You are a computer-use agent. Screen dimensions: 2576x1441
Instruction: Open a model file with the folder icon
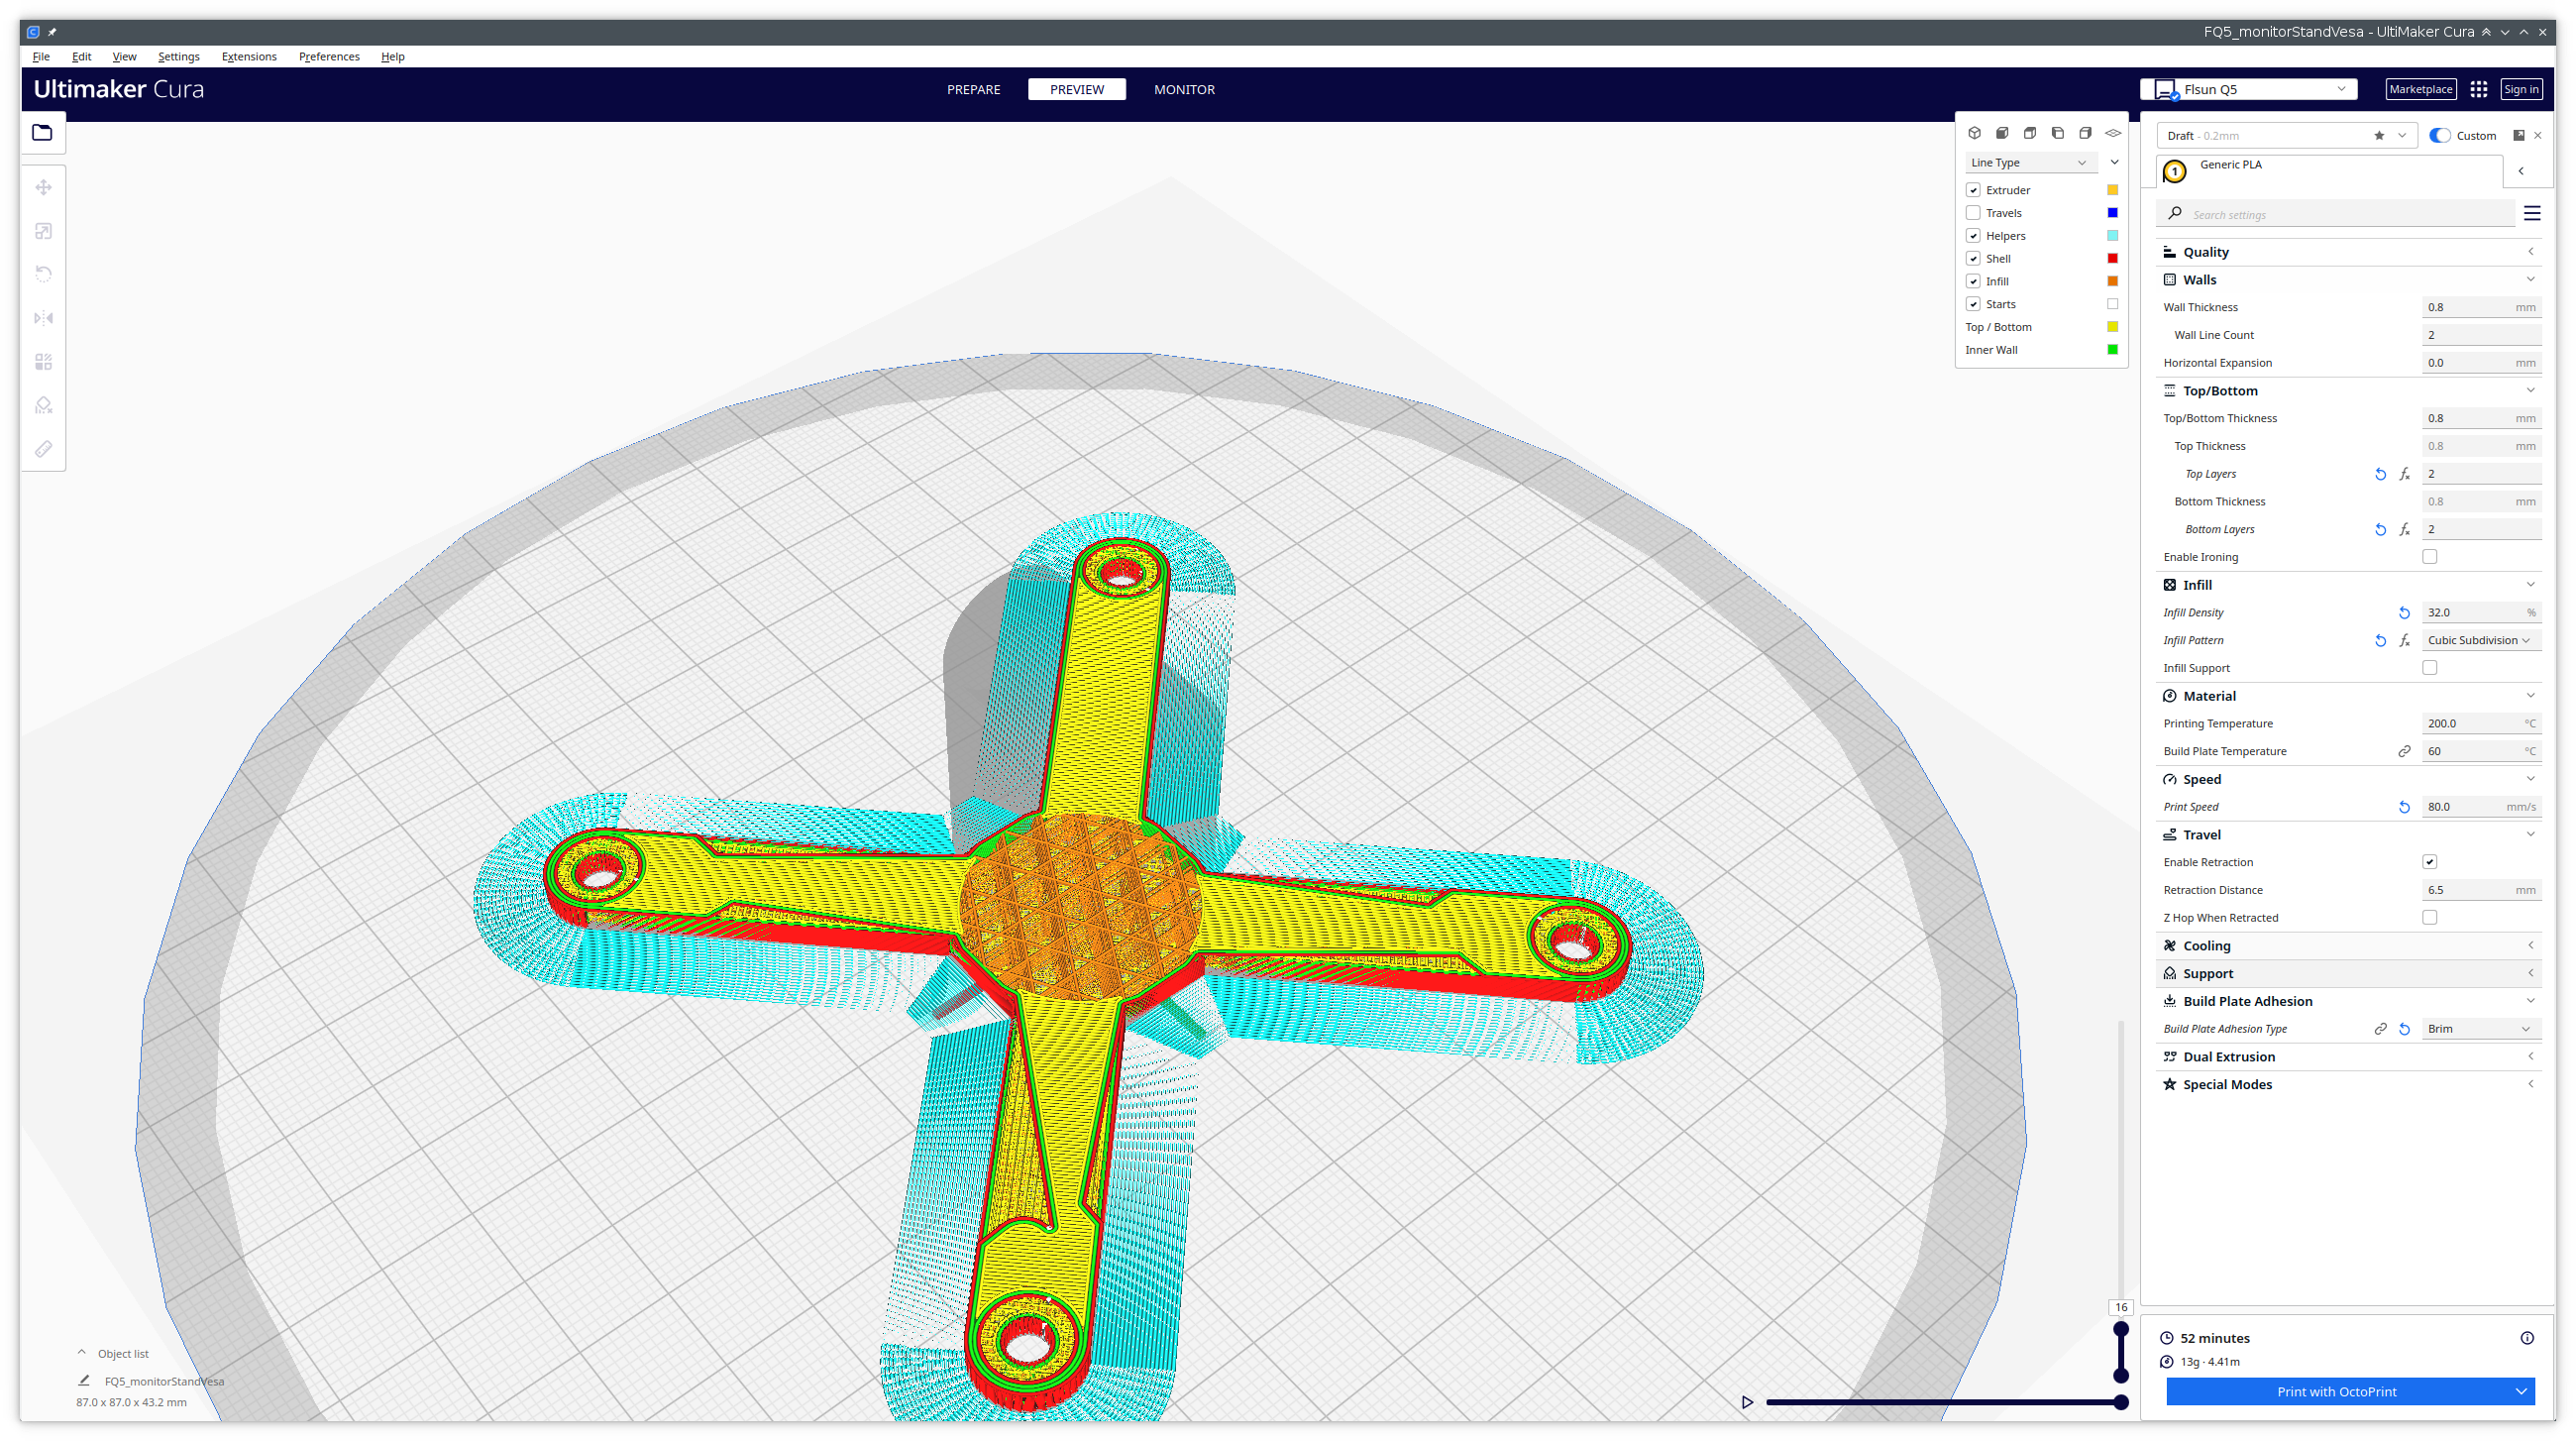click(43, 133)
